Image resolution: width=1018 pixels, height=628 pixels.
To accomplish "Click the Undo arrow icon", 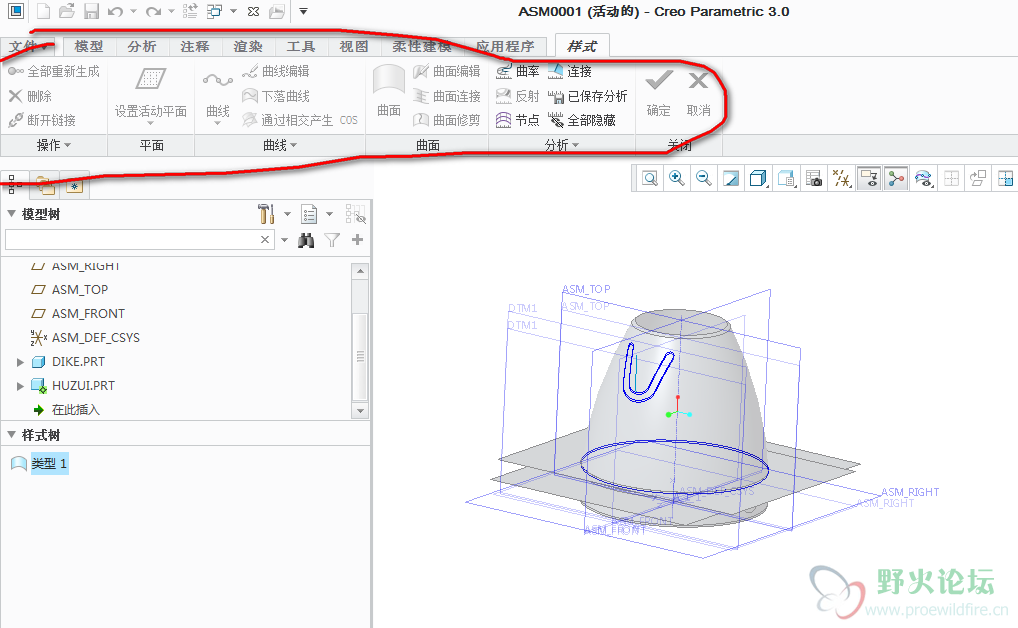I will [x=115, y=11].
